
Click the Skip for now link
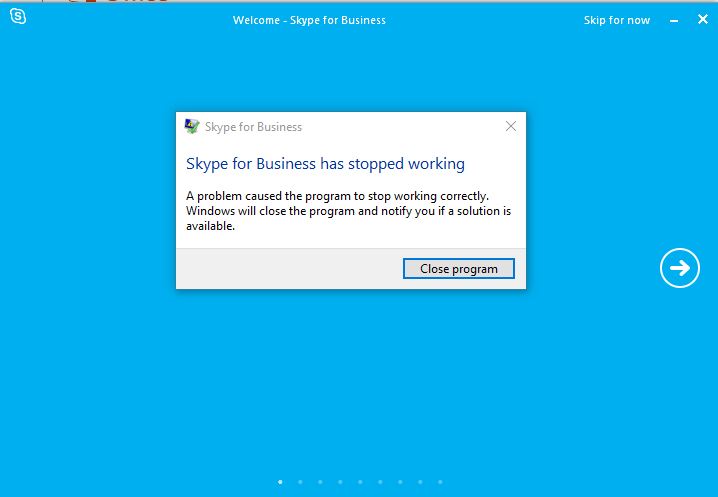point(616,20)
